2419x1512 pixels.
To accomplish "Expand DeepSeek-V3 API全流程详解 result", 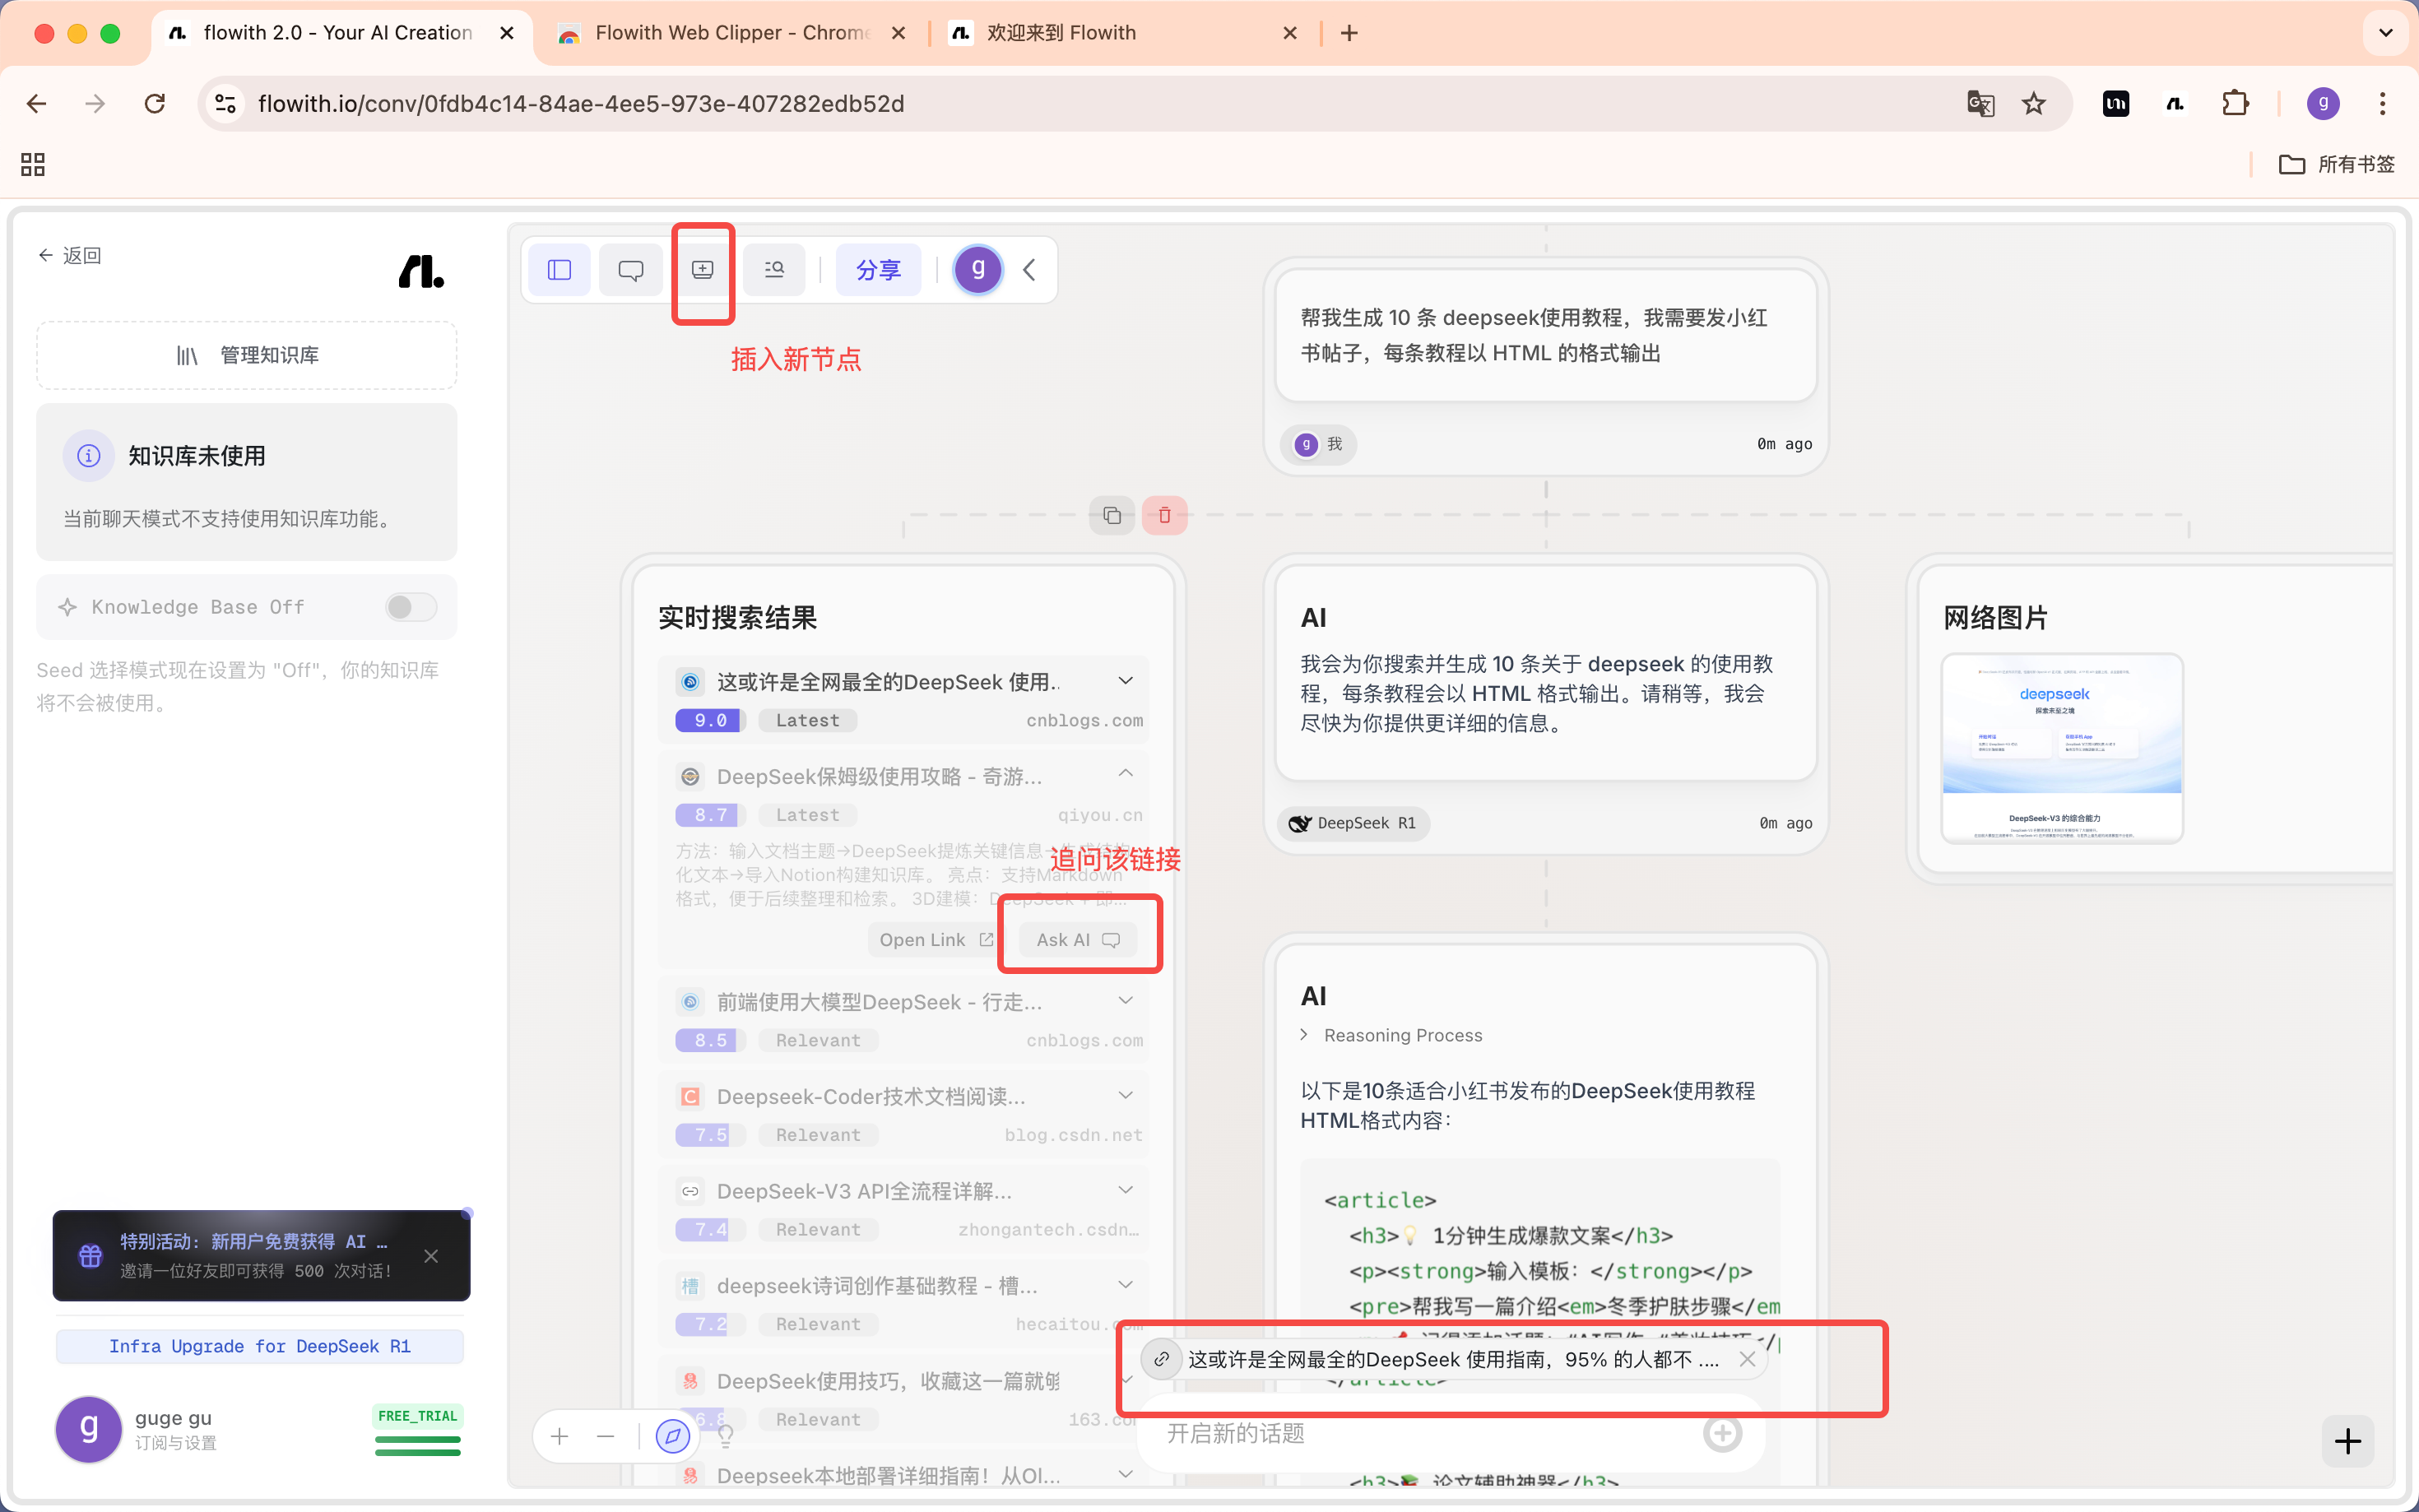I will click(x=1126, y=1190).
